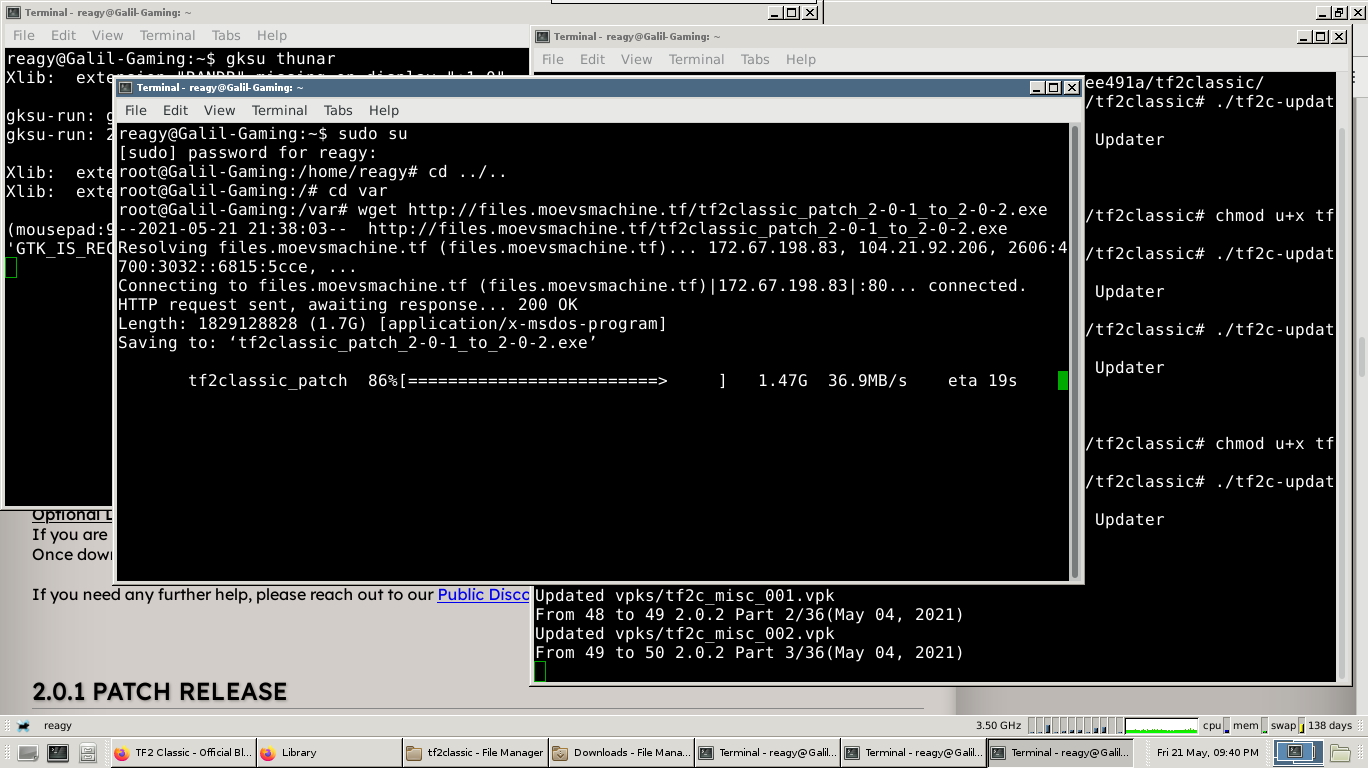This screenshot has width=1368, height=768.
Task: Click the 'Updated vpks/tf2c_misc_002.vpk' line
Action: click(685, 634)
